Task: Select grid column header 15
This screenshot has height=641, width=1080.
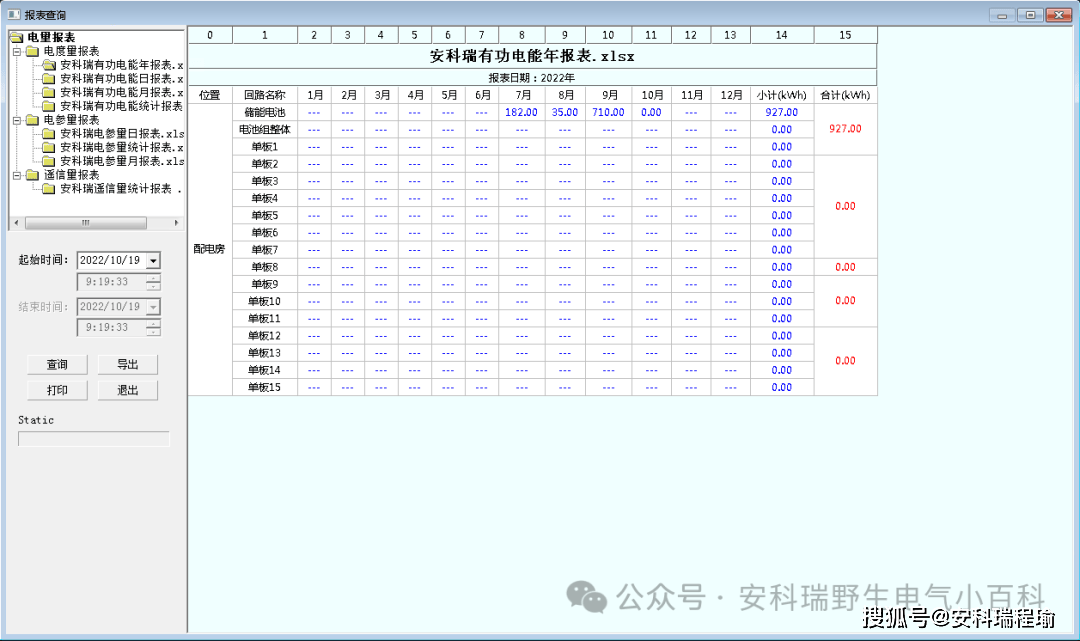Action: coord(845,35)
